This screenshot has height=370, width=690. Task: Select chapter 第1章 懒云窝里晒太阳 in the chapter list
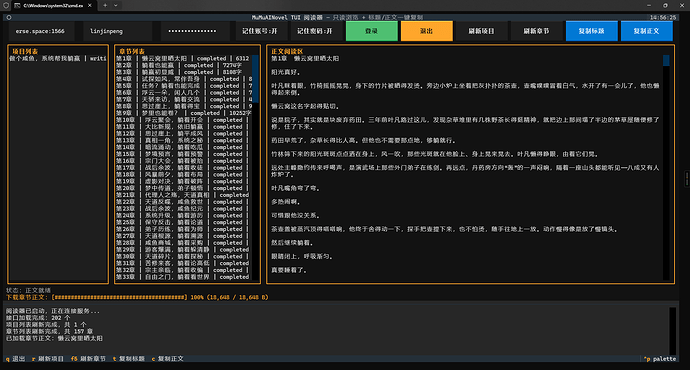point(184,58)
